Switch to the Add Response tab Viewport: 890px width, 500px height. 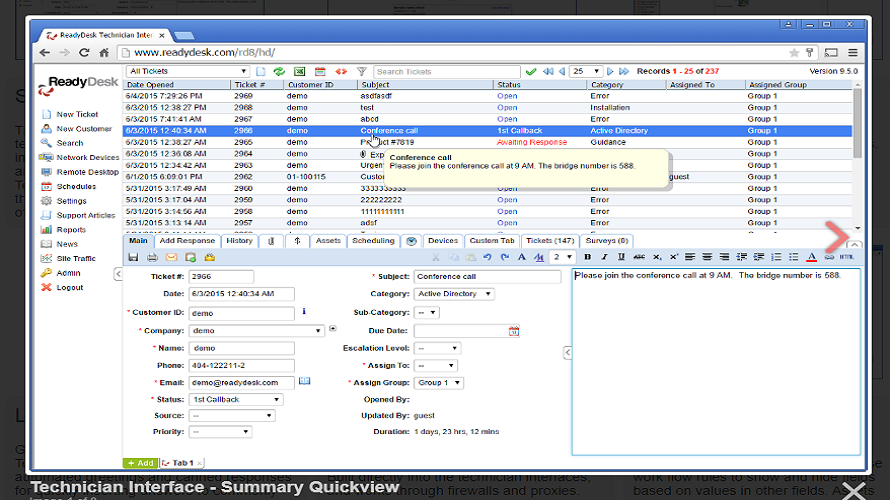[x=187, y=241]
